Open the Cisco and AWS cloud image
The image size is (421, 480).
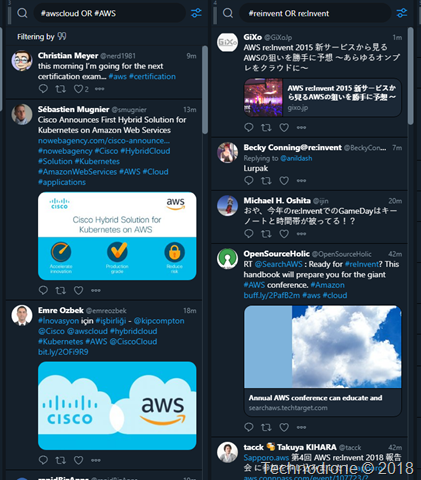(x=117, y=406)
